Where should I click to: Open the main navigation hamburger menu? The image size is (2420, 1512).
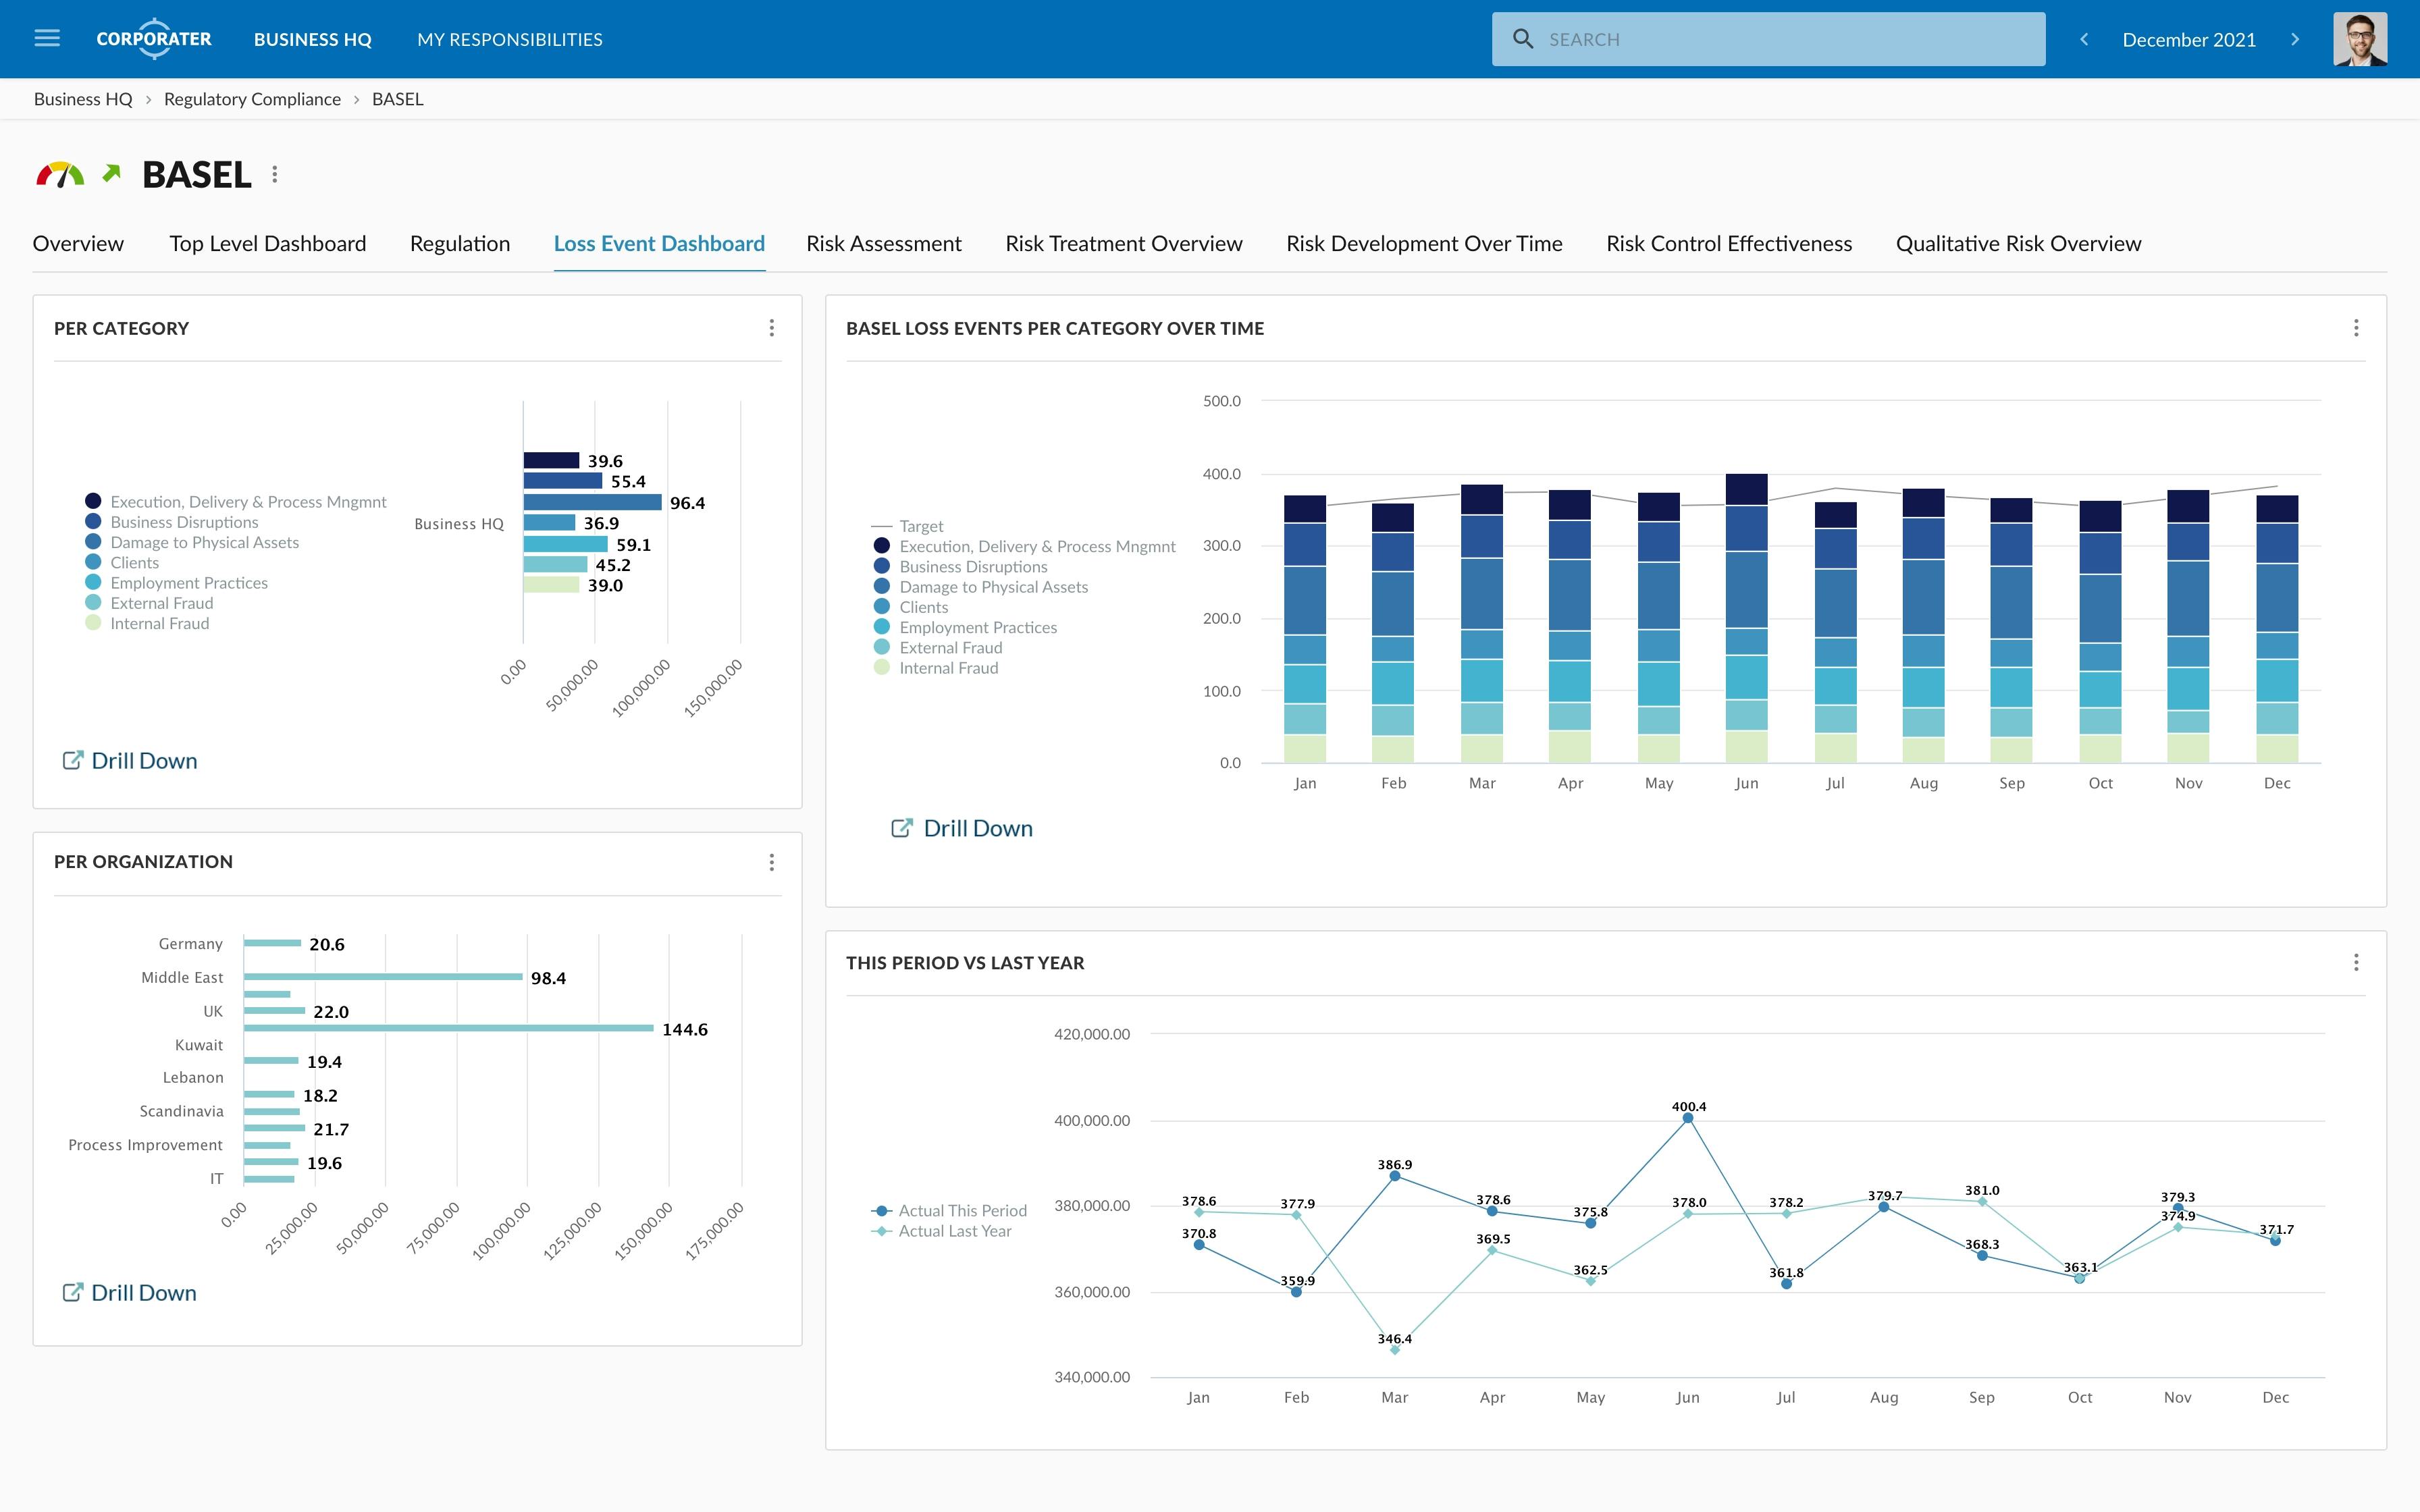tap(47, 38)
